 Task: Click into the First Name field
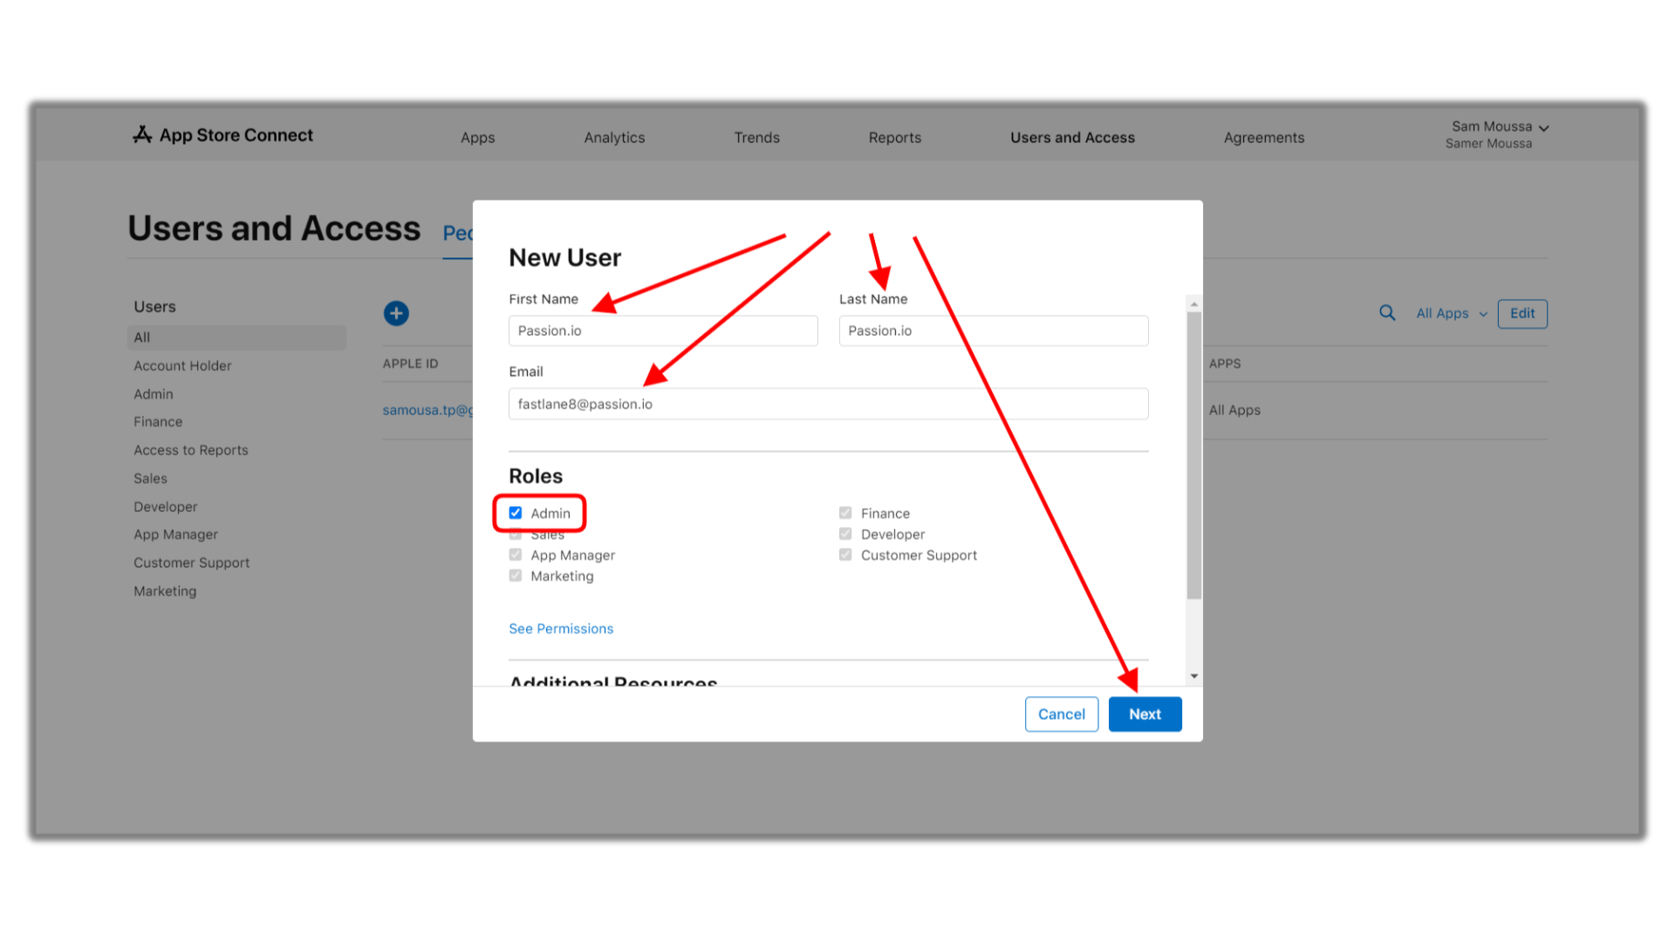(663, 331)
